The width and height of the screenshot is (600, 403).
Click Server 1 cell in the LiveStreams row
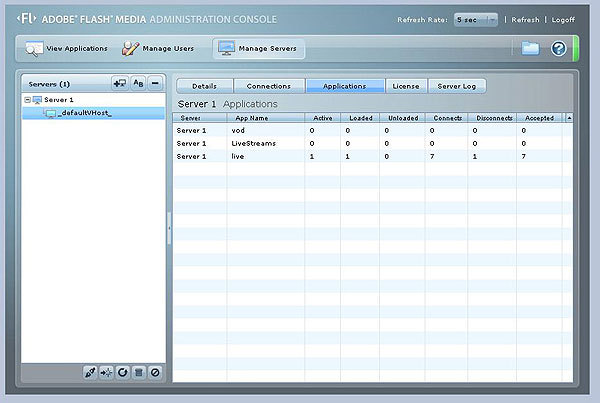tap(191, 144)
